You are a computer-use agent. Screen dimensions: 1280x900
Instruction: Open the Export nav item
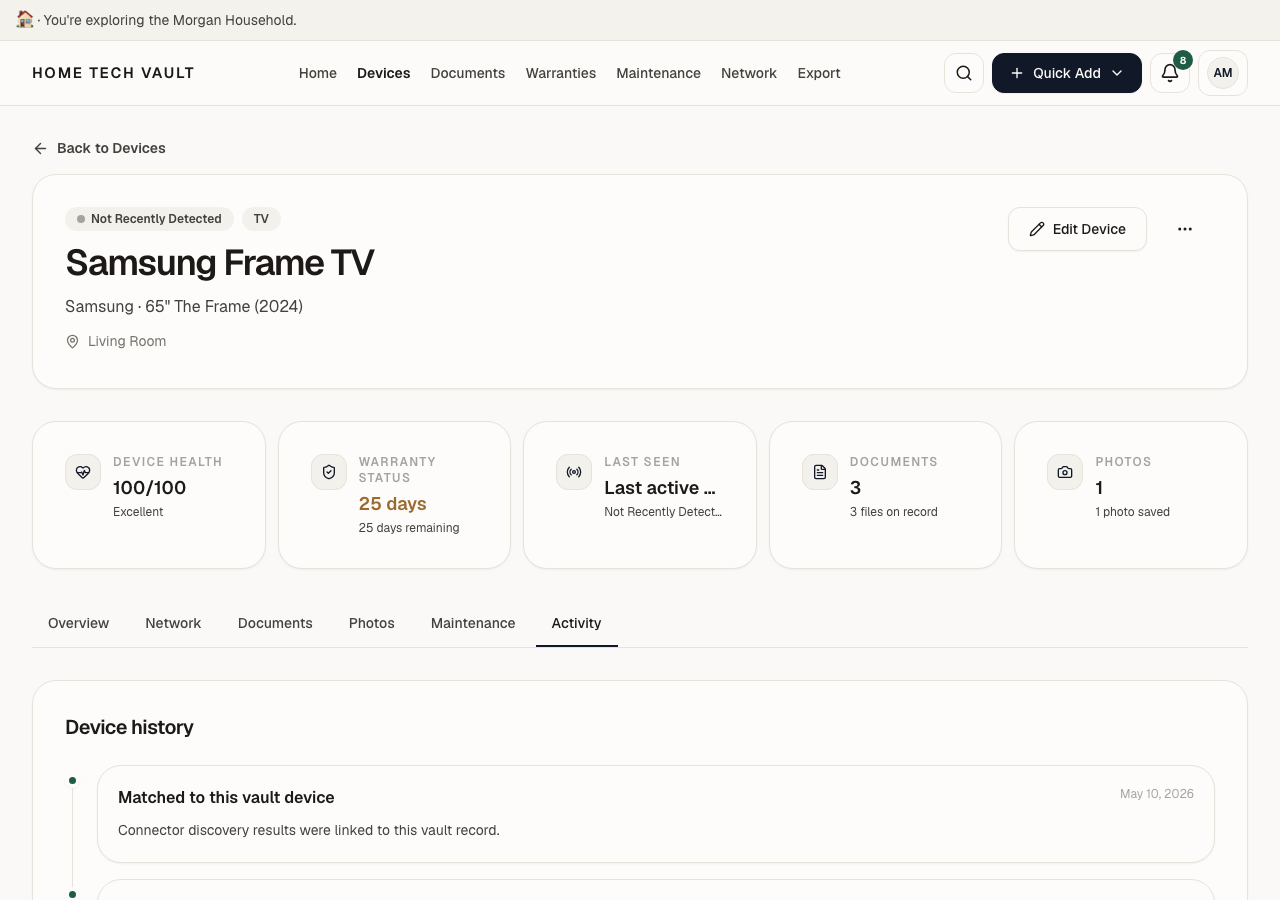click(x=819, y=73)
